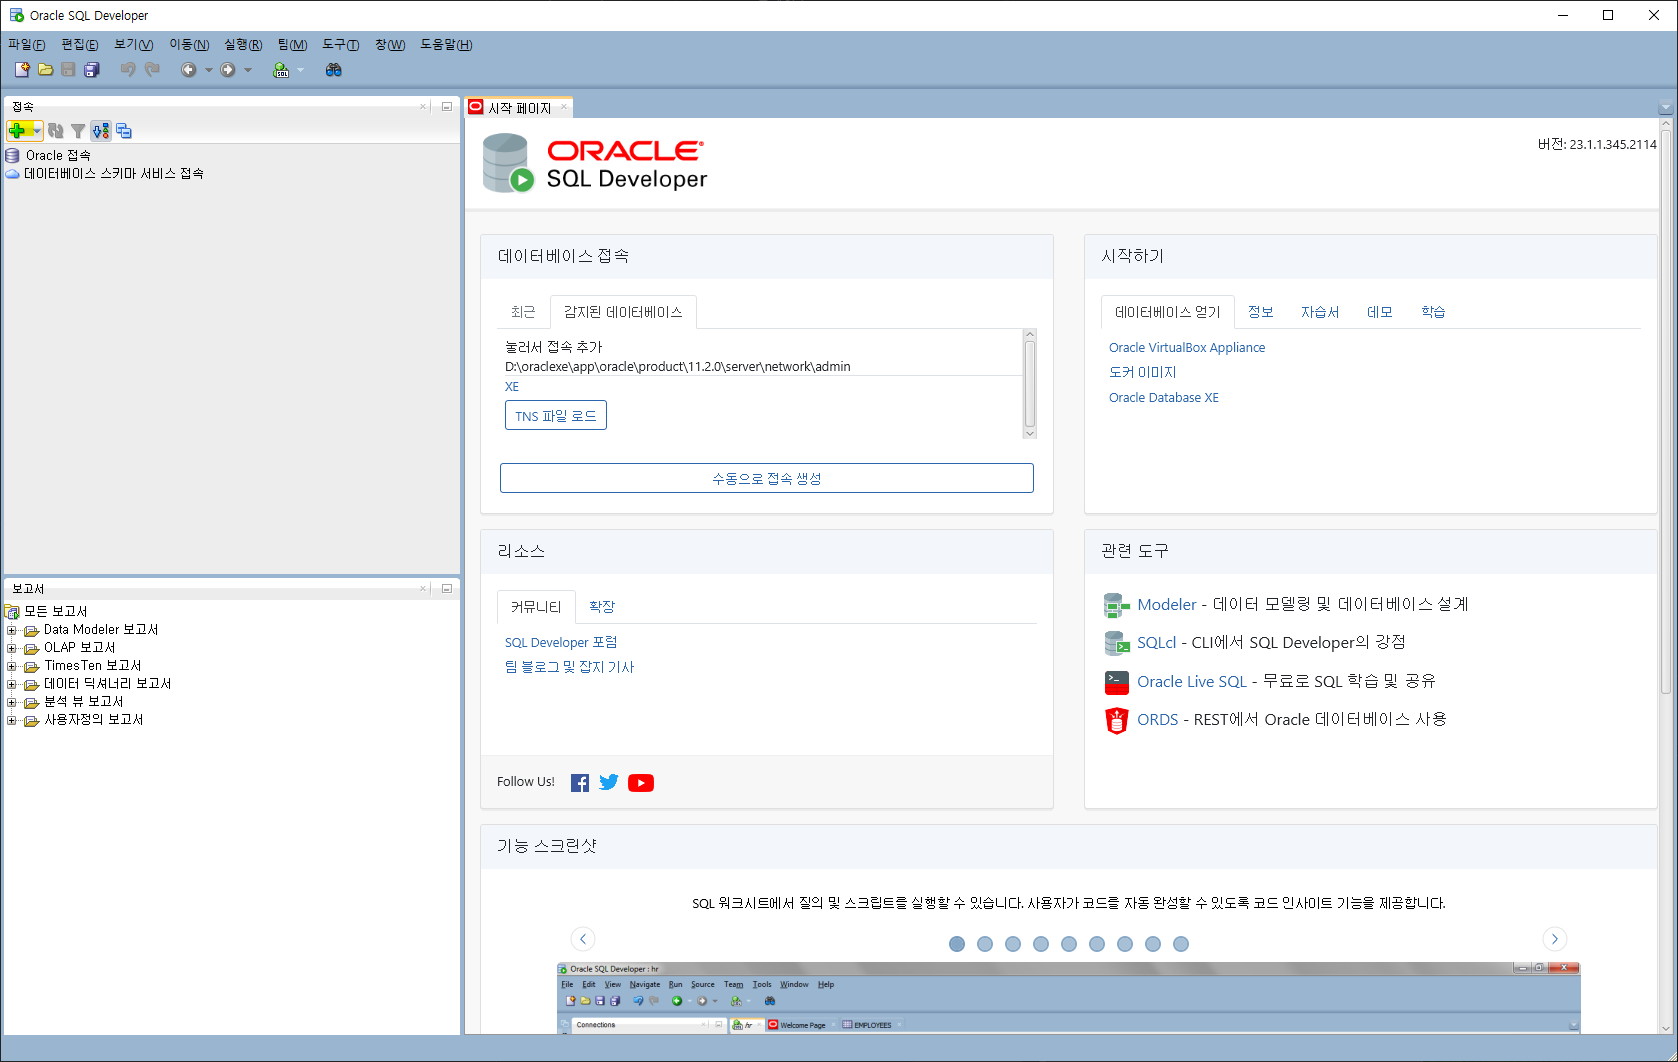The image size is (1678, 1062).
Task: Click the funnel Filter icon in connections panel
Action: point(78,131)
